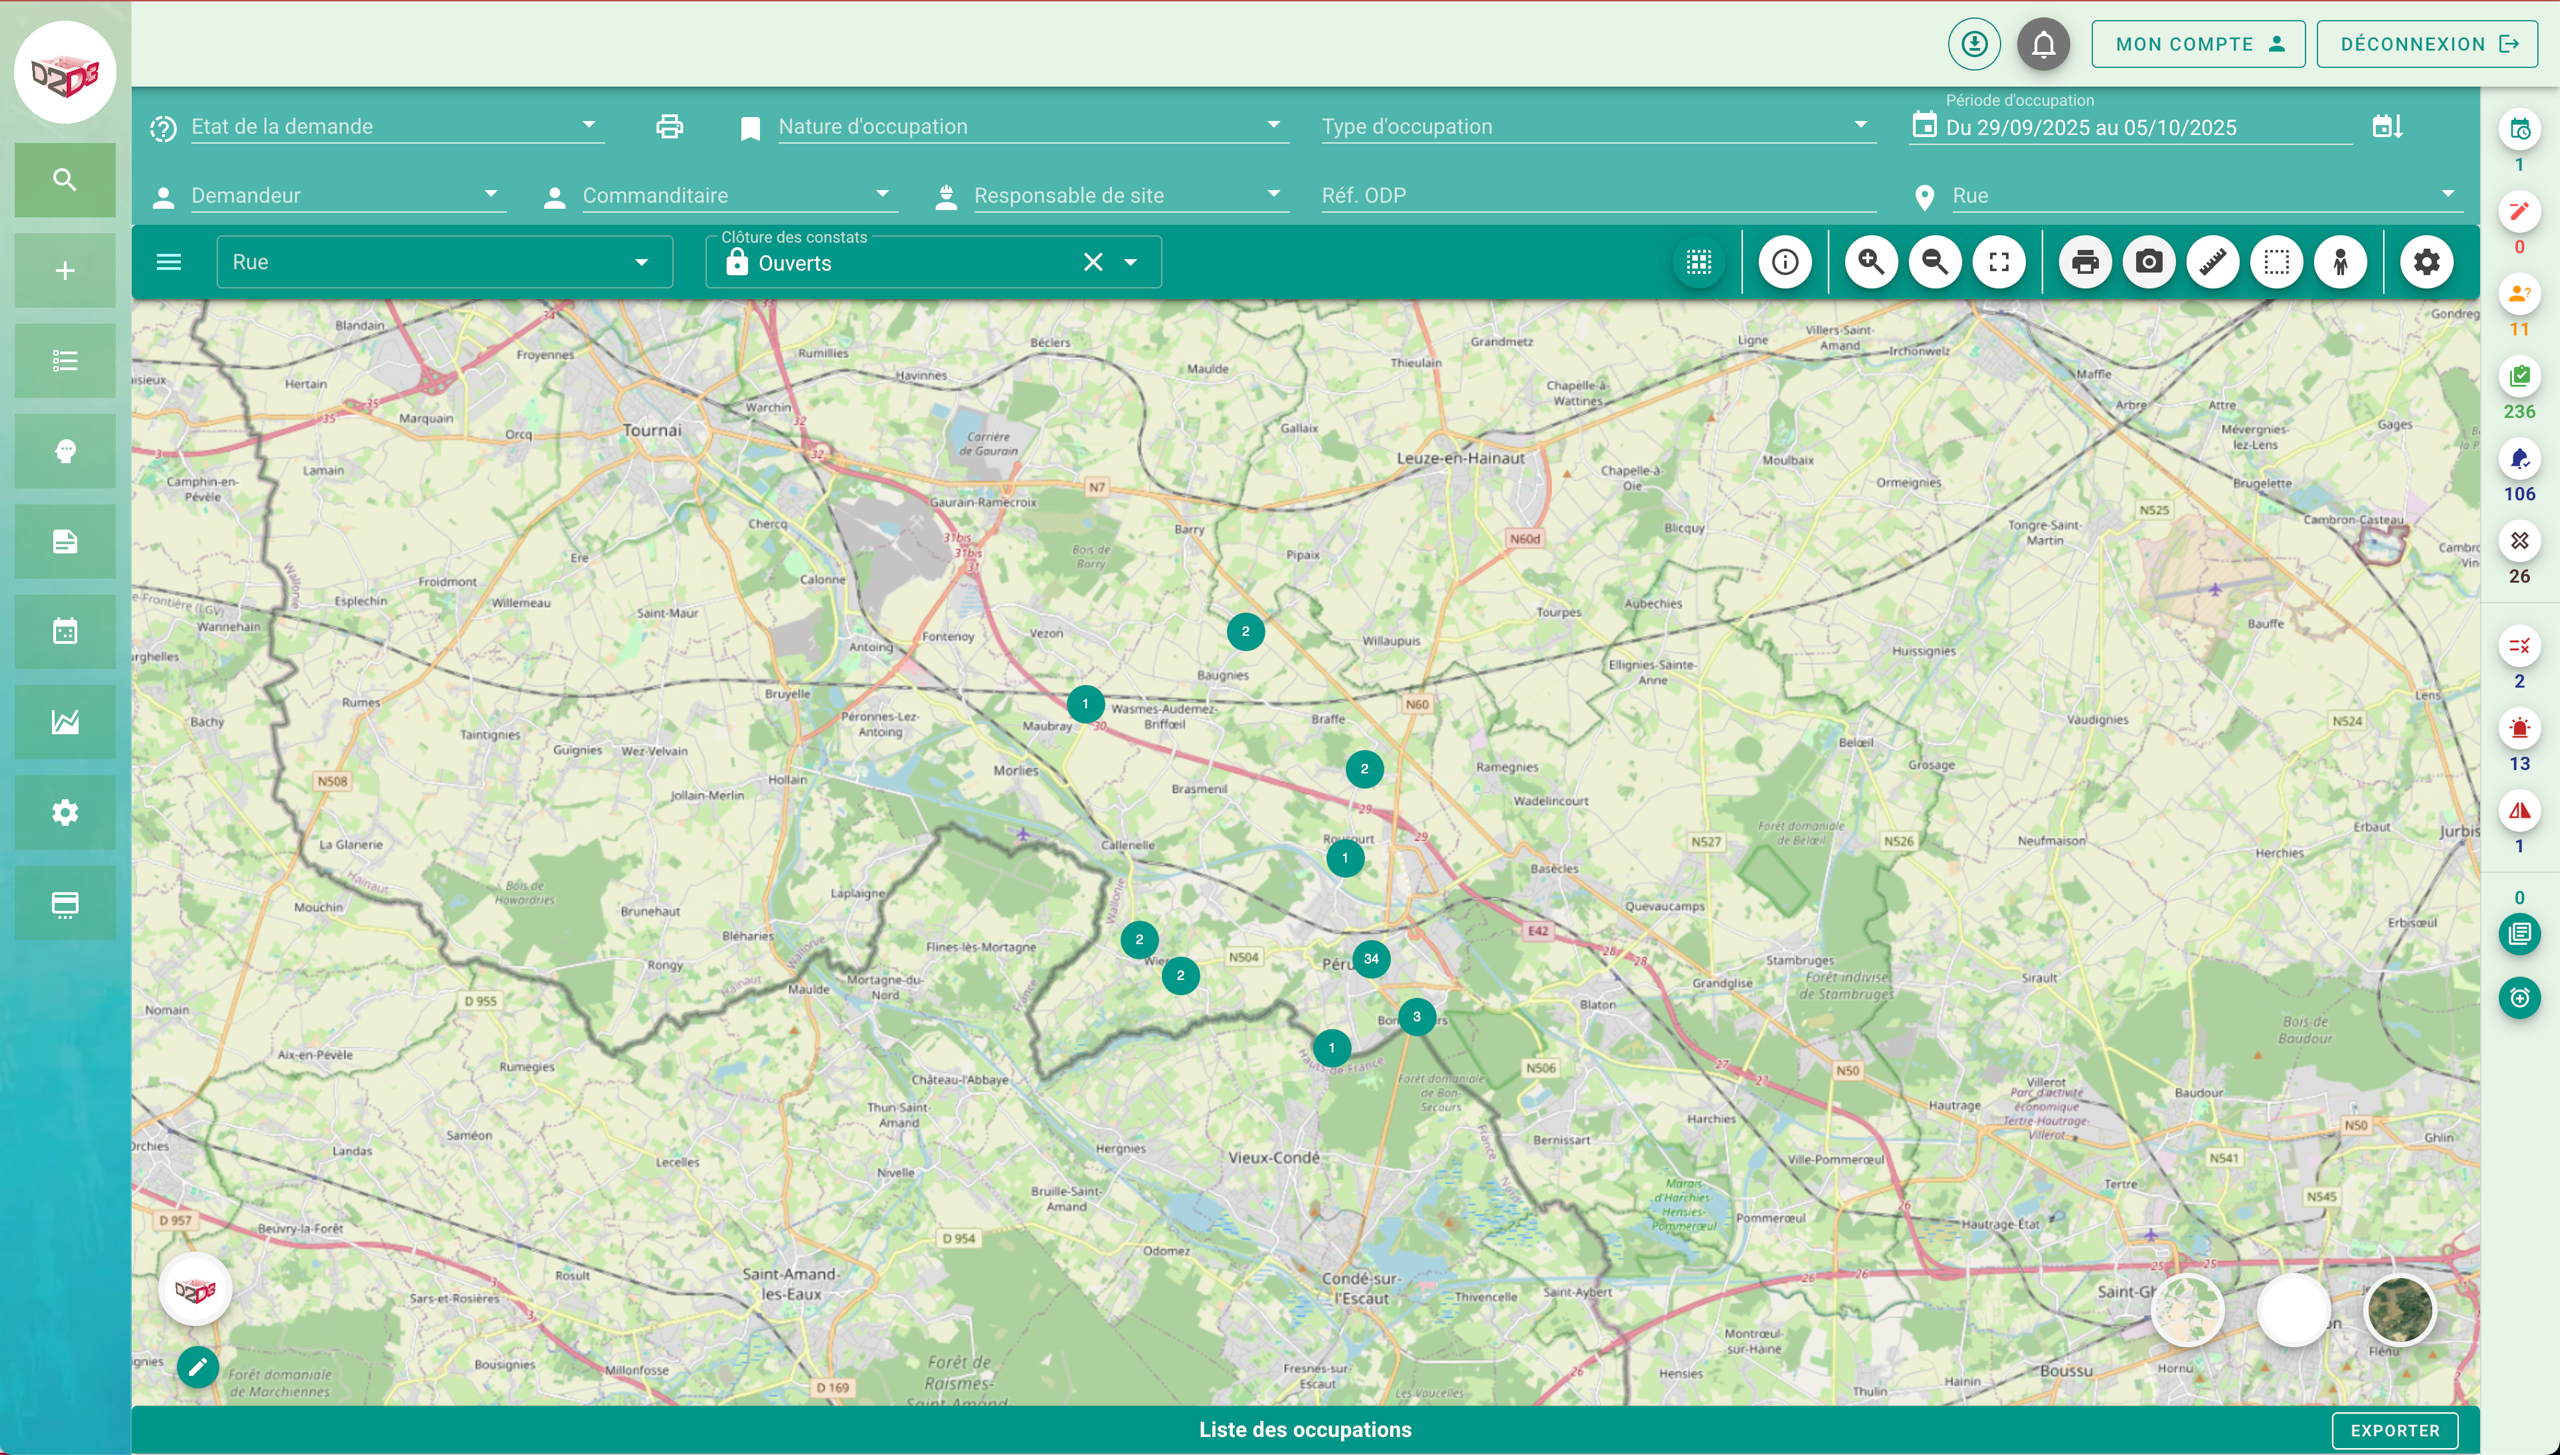
Task: Open the calendar item in left sidebar
Action: [65, 632]
